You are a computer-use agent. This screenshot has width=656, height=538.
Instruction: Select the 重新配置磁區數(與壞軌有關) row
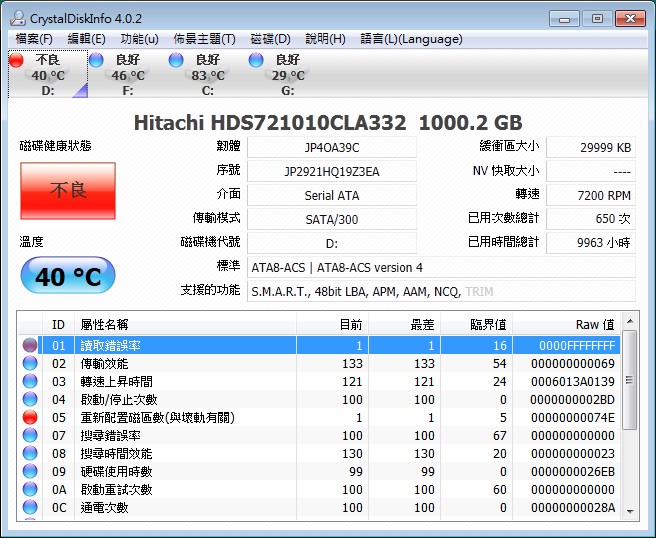(320, 417)
